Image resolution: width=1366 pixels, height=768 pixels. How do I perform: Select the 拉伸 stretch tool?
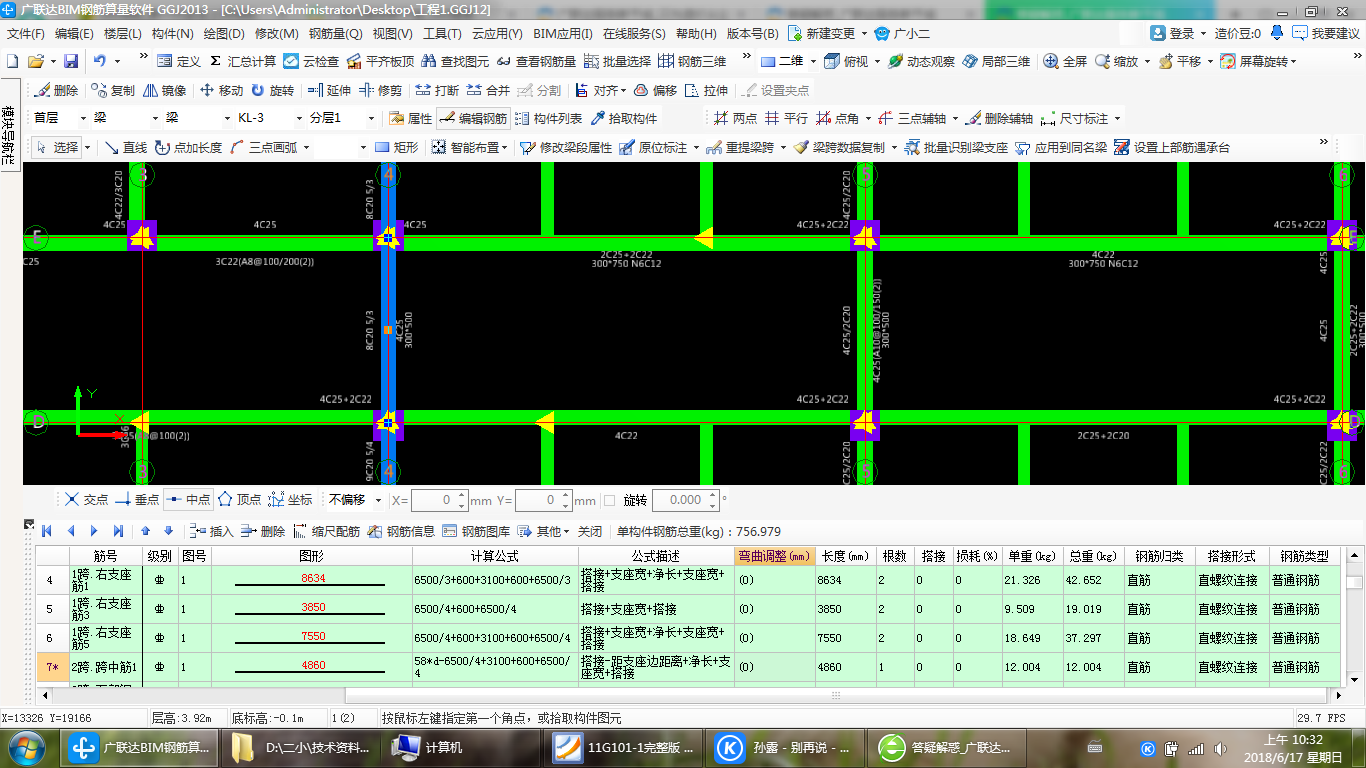click(707, 90)
